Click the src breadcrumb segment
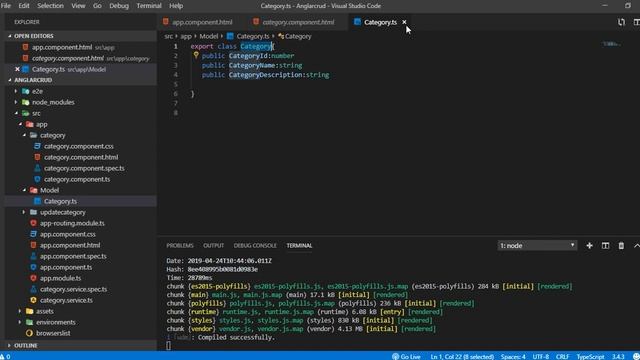Image resolution: width=640 pixels, height=360 pixels. click(x=169, y=36)
